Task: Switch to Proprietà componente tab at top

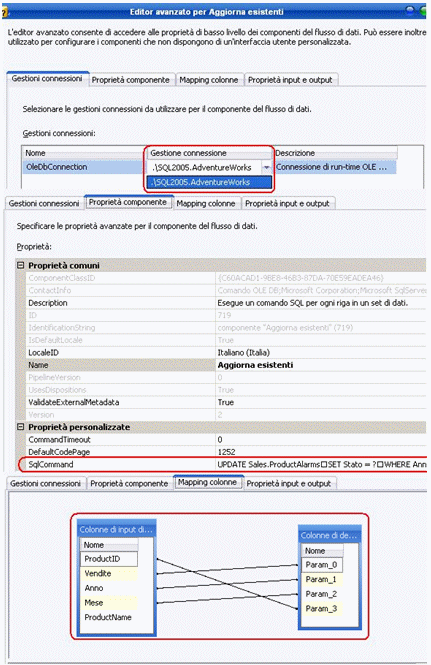Action: (x=130, y=80)
